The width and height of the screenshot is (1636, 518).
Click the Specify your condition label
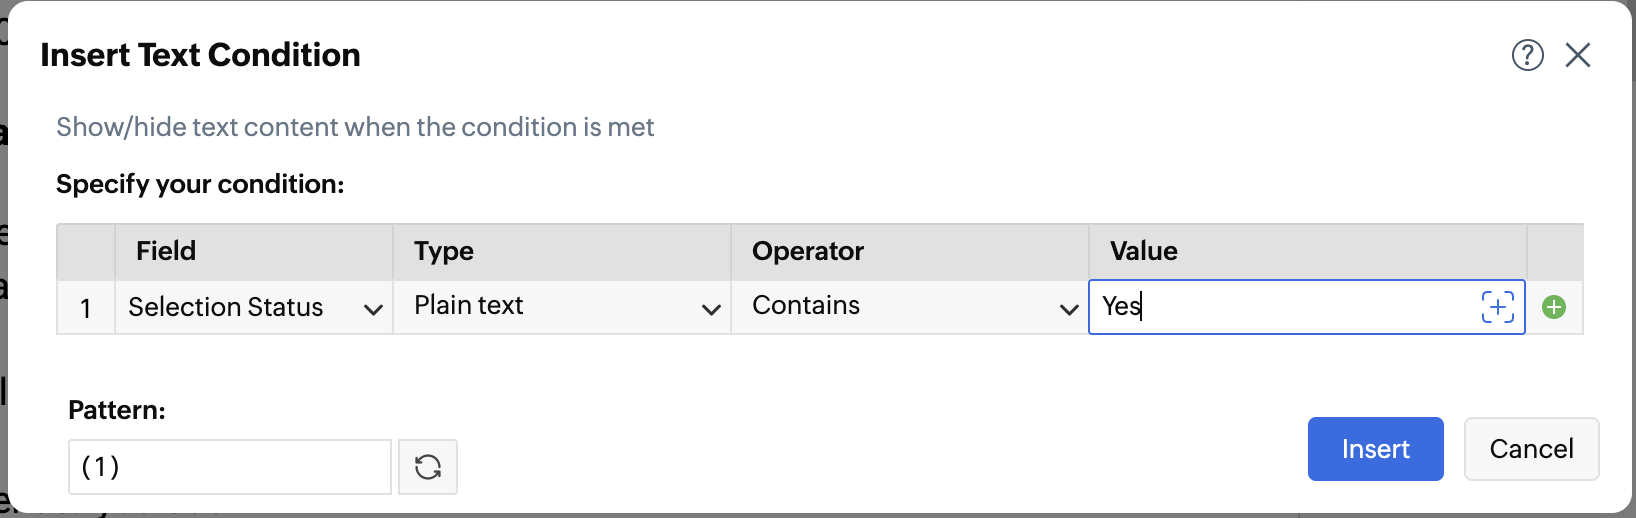(200, 184)
